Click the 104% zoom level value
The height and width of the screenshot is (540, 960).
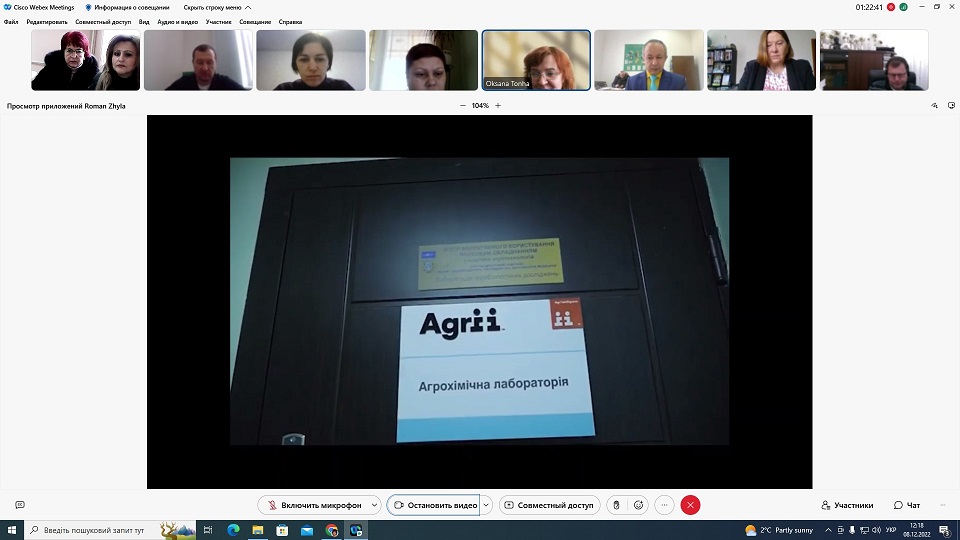pos(480,106)
